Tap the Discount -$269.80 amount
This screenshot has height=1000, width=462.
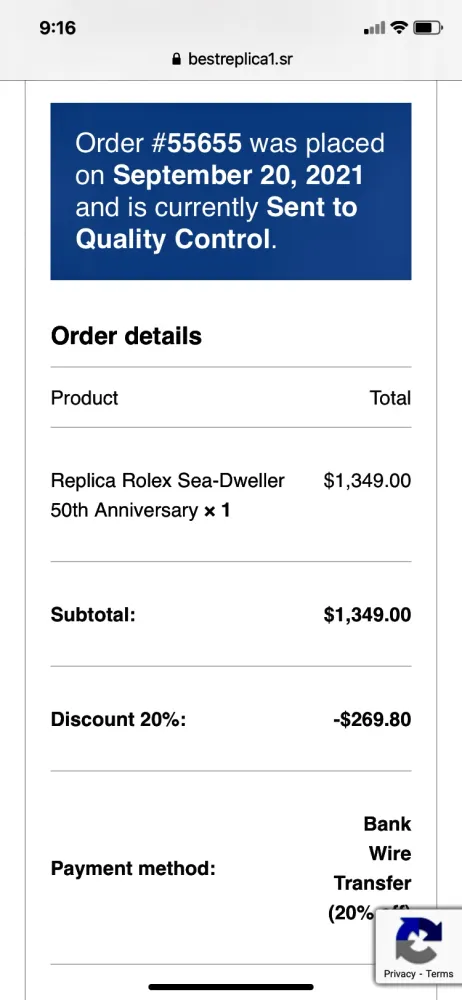coord(372,719)
